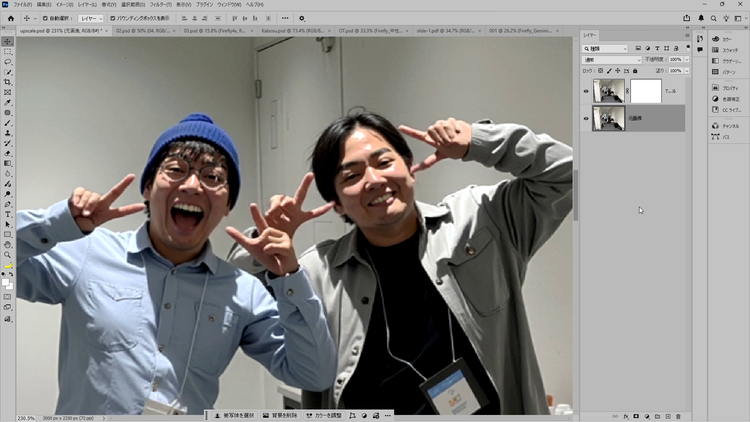
Task: Click the Select Subject button
Action: tap(236, 414)
